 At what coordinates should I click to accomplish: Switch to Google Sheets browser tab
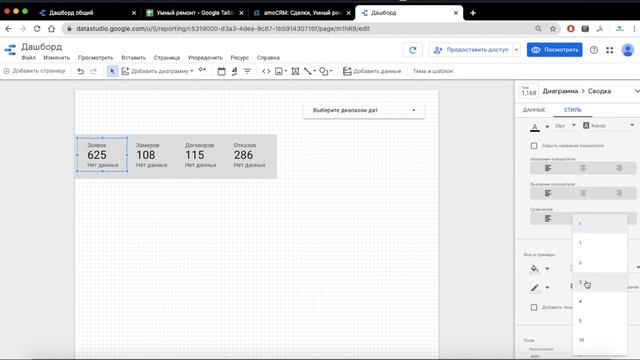pyautogui.click(x=194, y=13)
